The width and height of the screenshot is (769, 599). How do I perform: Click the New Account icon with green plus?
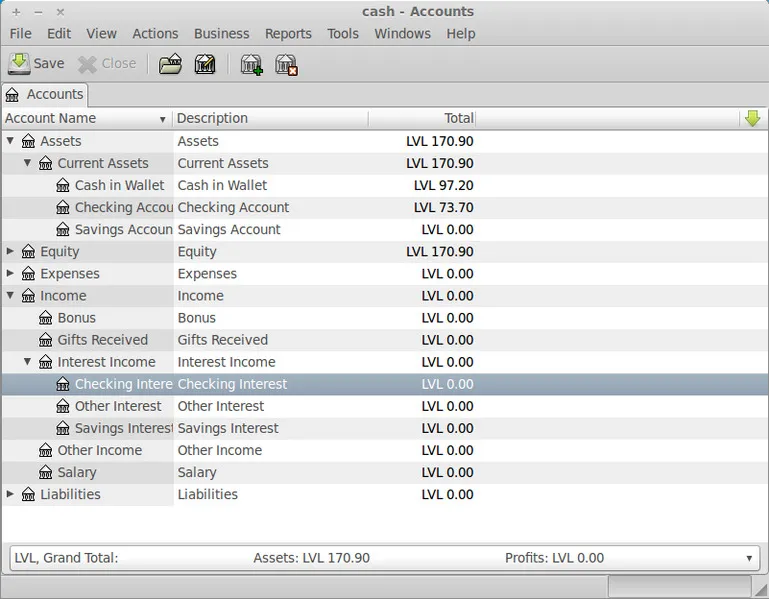pos(251,64)
